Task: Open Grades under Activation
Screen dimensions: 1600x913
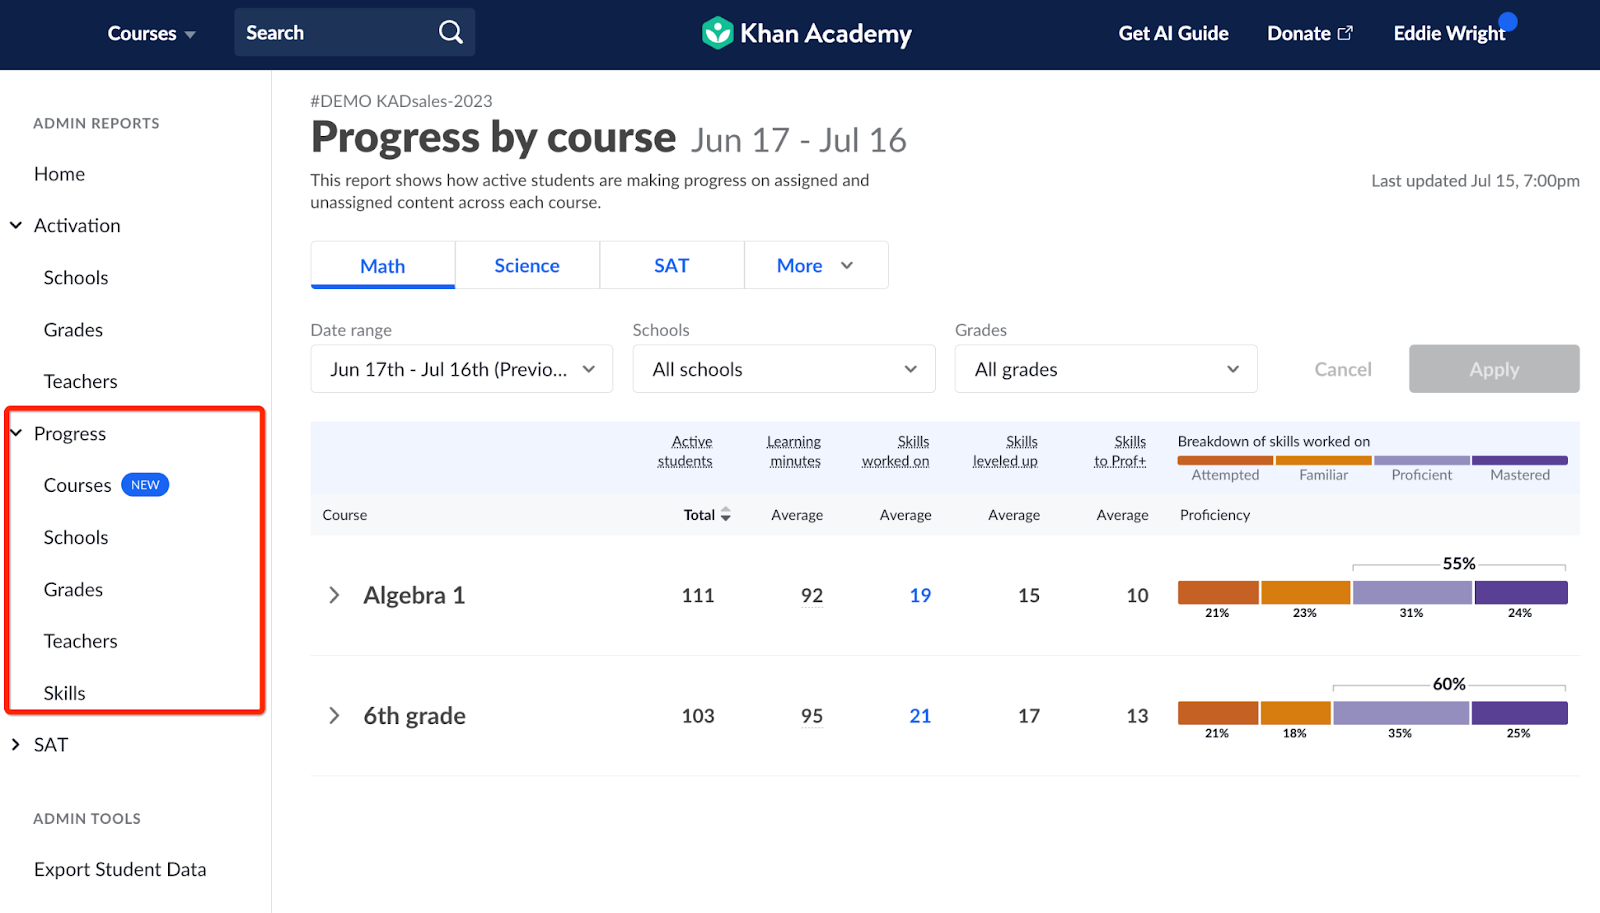Action: (x=73, y=330)
